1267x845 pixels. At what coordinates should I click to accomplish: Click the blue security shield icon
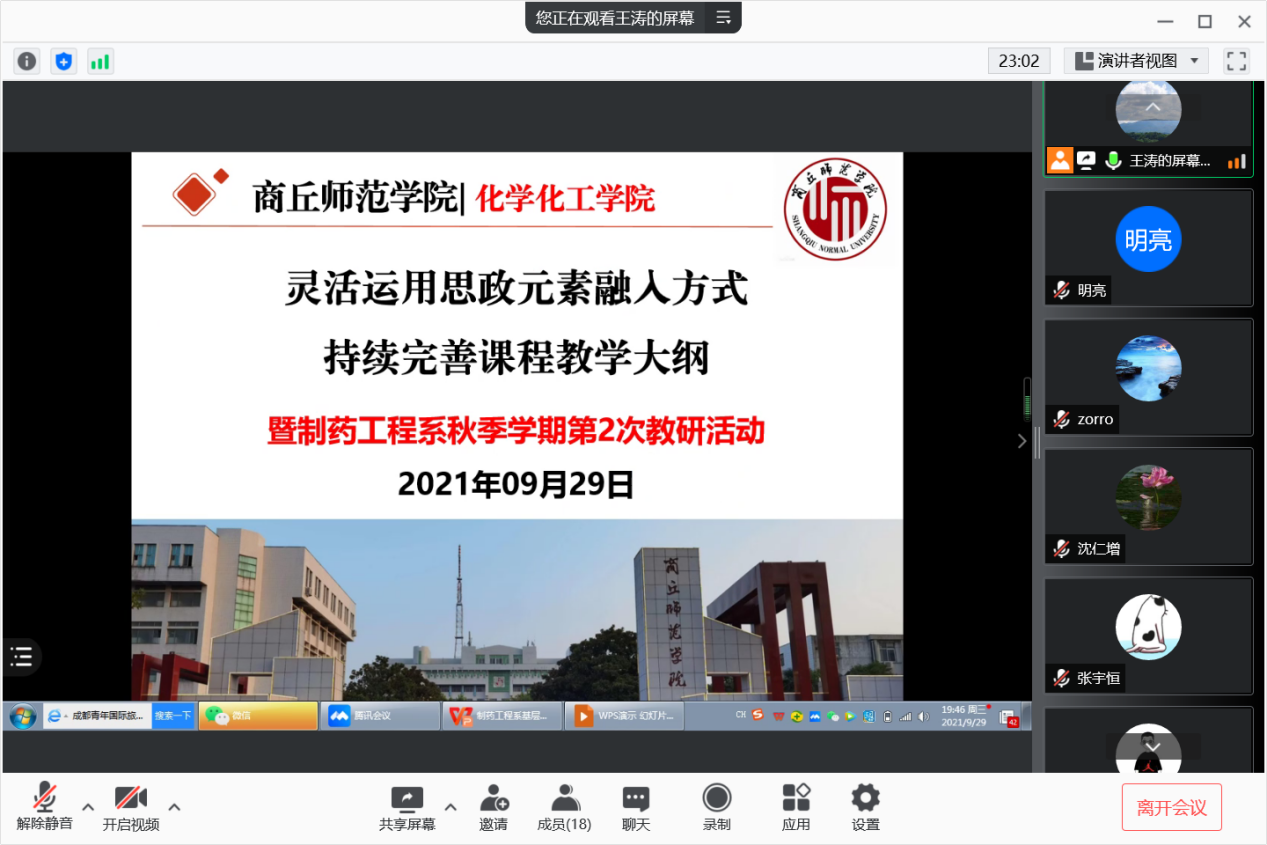point(64,61)
